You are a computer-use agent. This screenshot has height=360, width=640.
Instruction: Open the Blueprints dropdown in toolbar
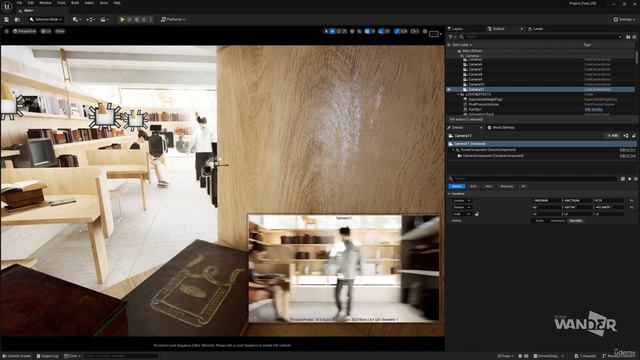(x=91, y=20)
